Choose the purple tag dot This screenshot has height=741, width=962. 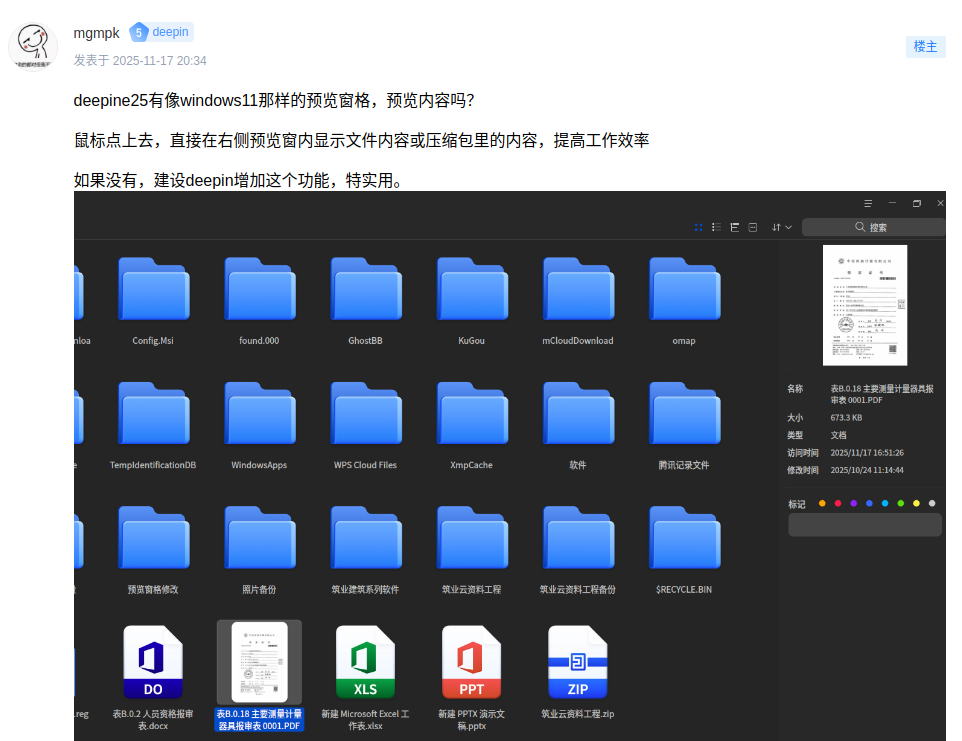[x=853, y=504]
